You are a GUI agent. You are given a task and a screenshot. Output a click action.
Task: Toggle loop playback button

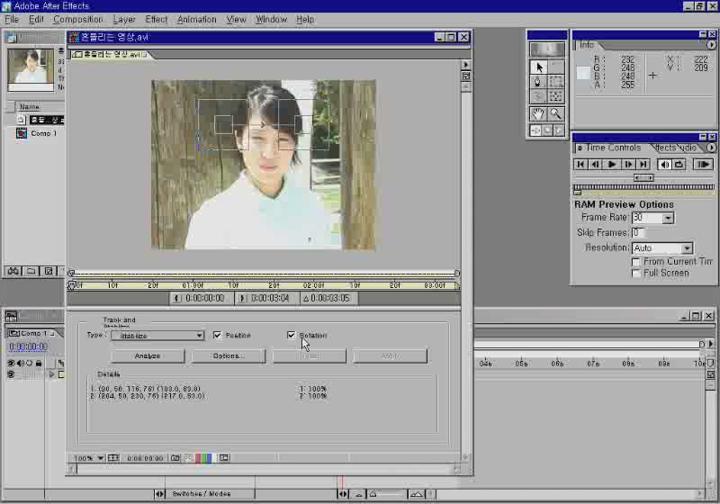[679, 164]
